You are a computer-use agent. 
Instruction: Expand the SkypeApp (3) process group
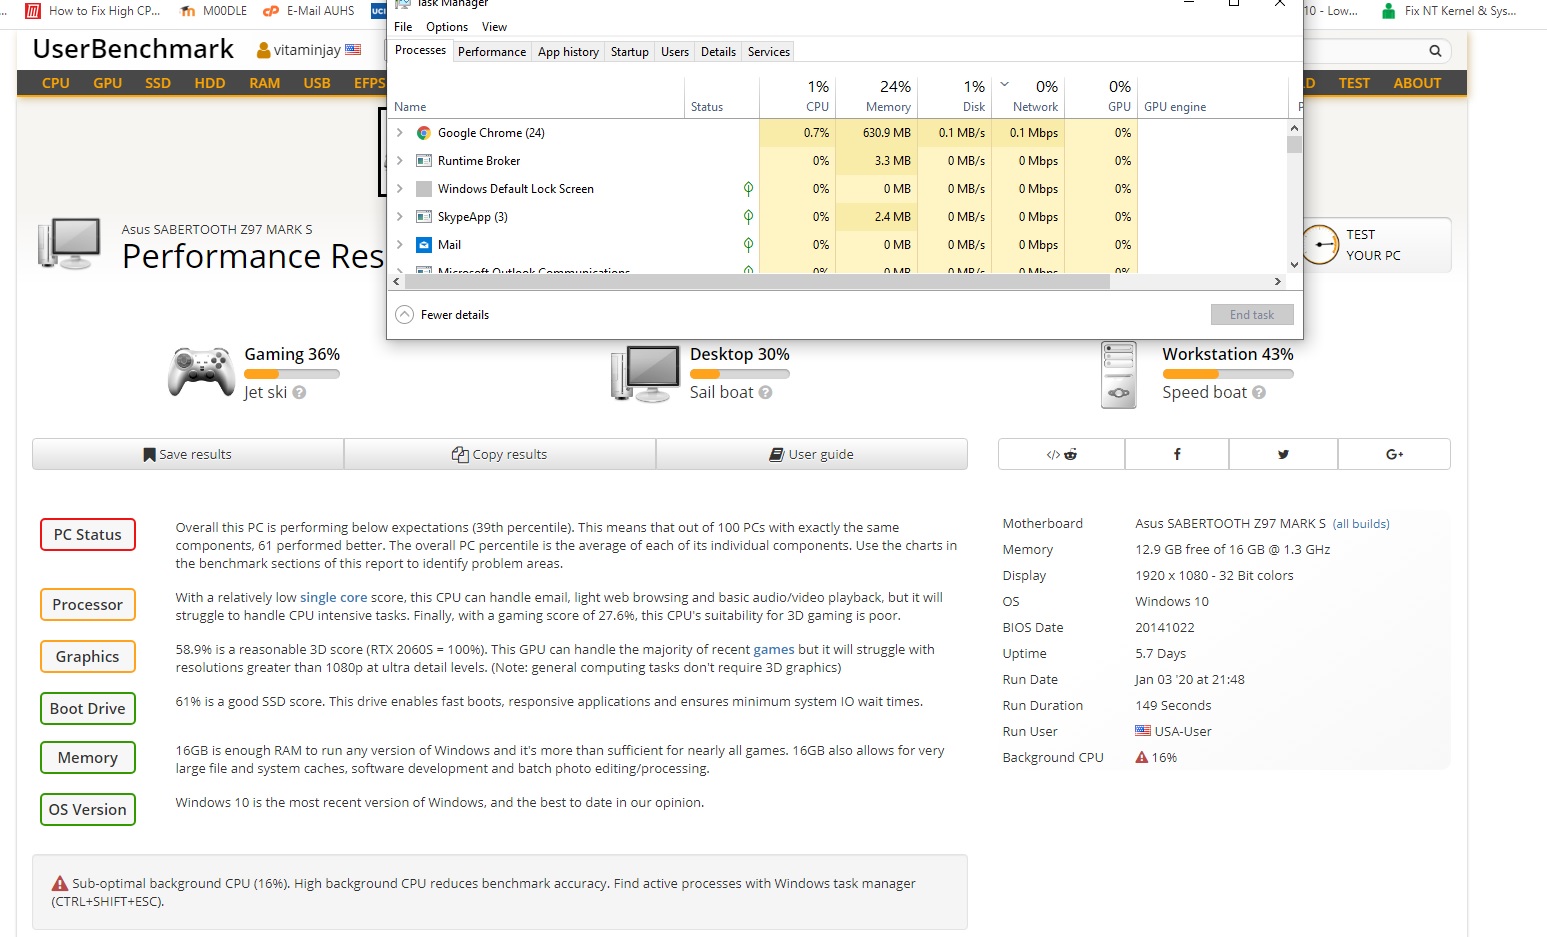[x=400, y=216]
